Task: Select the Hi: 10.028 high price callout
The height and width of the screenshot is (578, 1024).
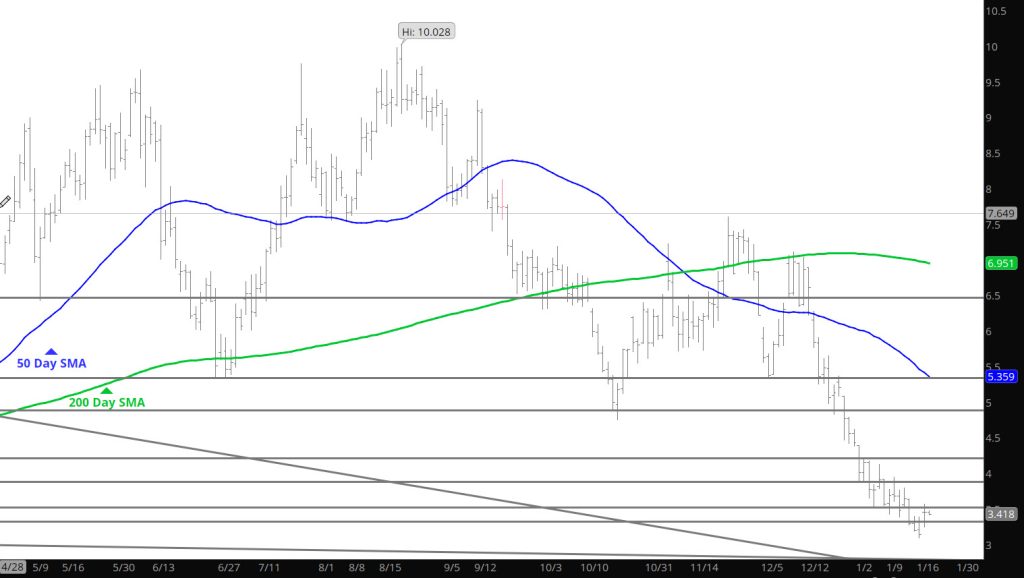Action: tap(426, 32)
